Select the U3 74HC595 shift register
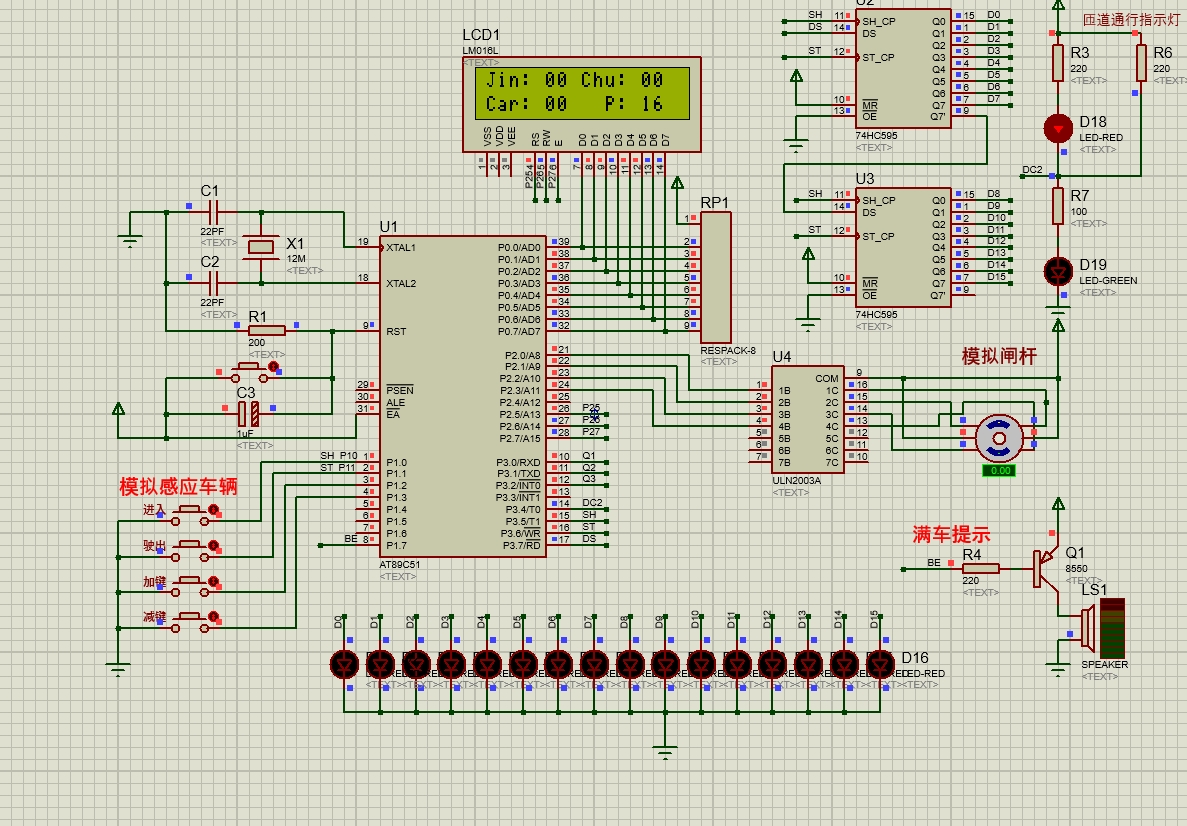The image size is (1187, 826). [x=903, y=247]
